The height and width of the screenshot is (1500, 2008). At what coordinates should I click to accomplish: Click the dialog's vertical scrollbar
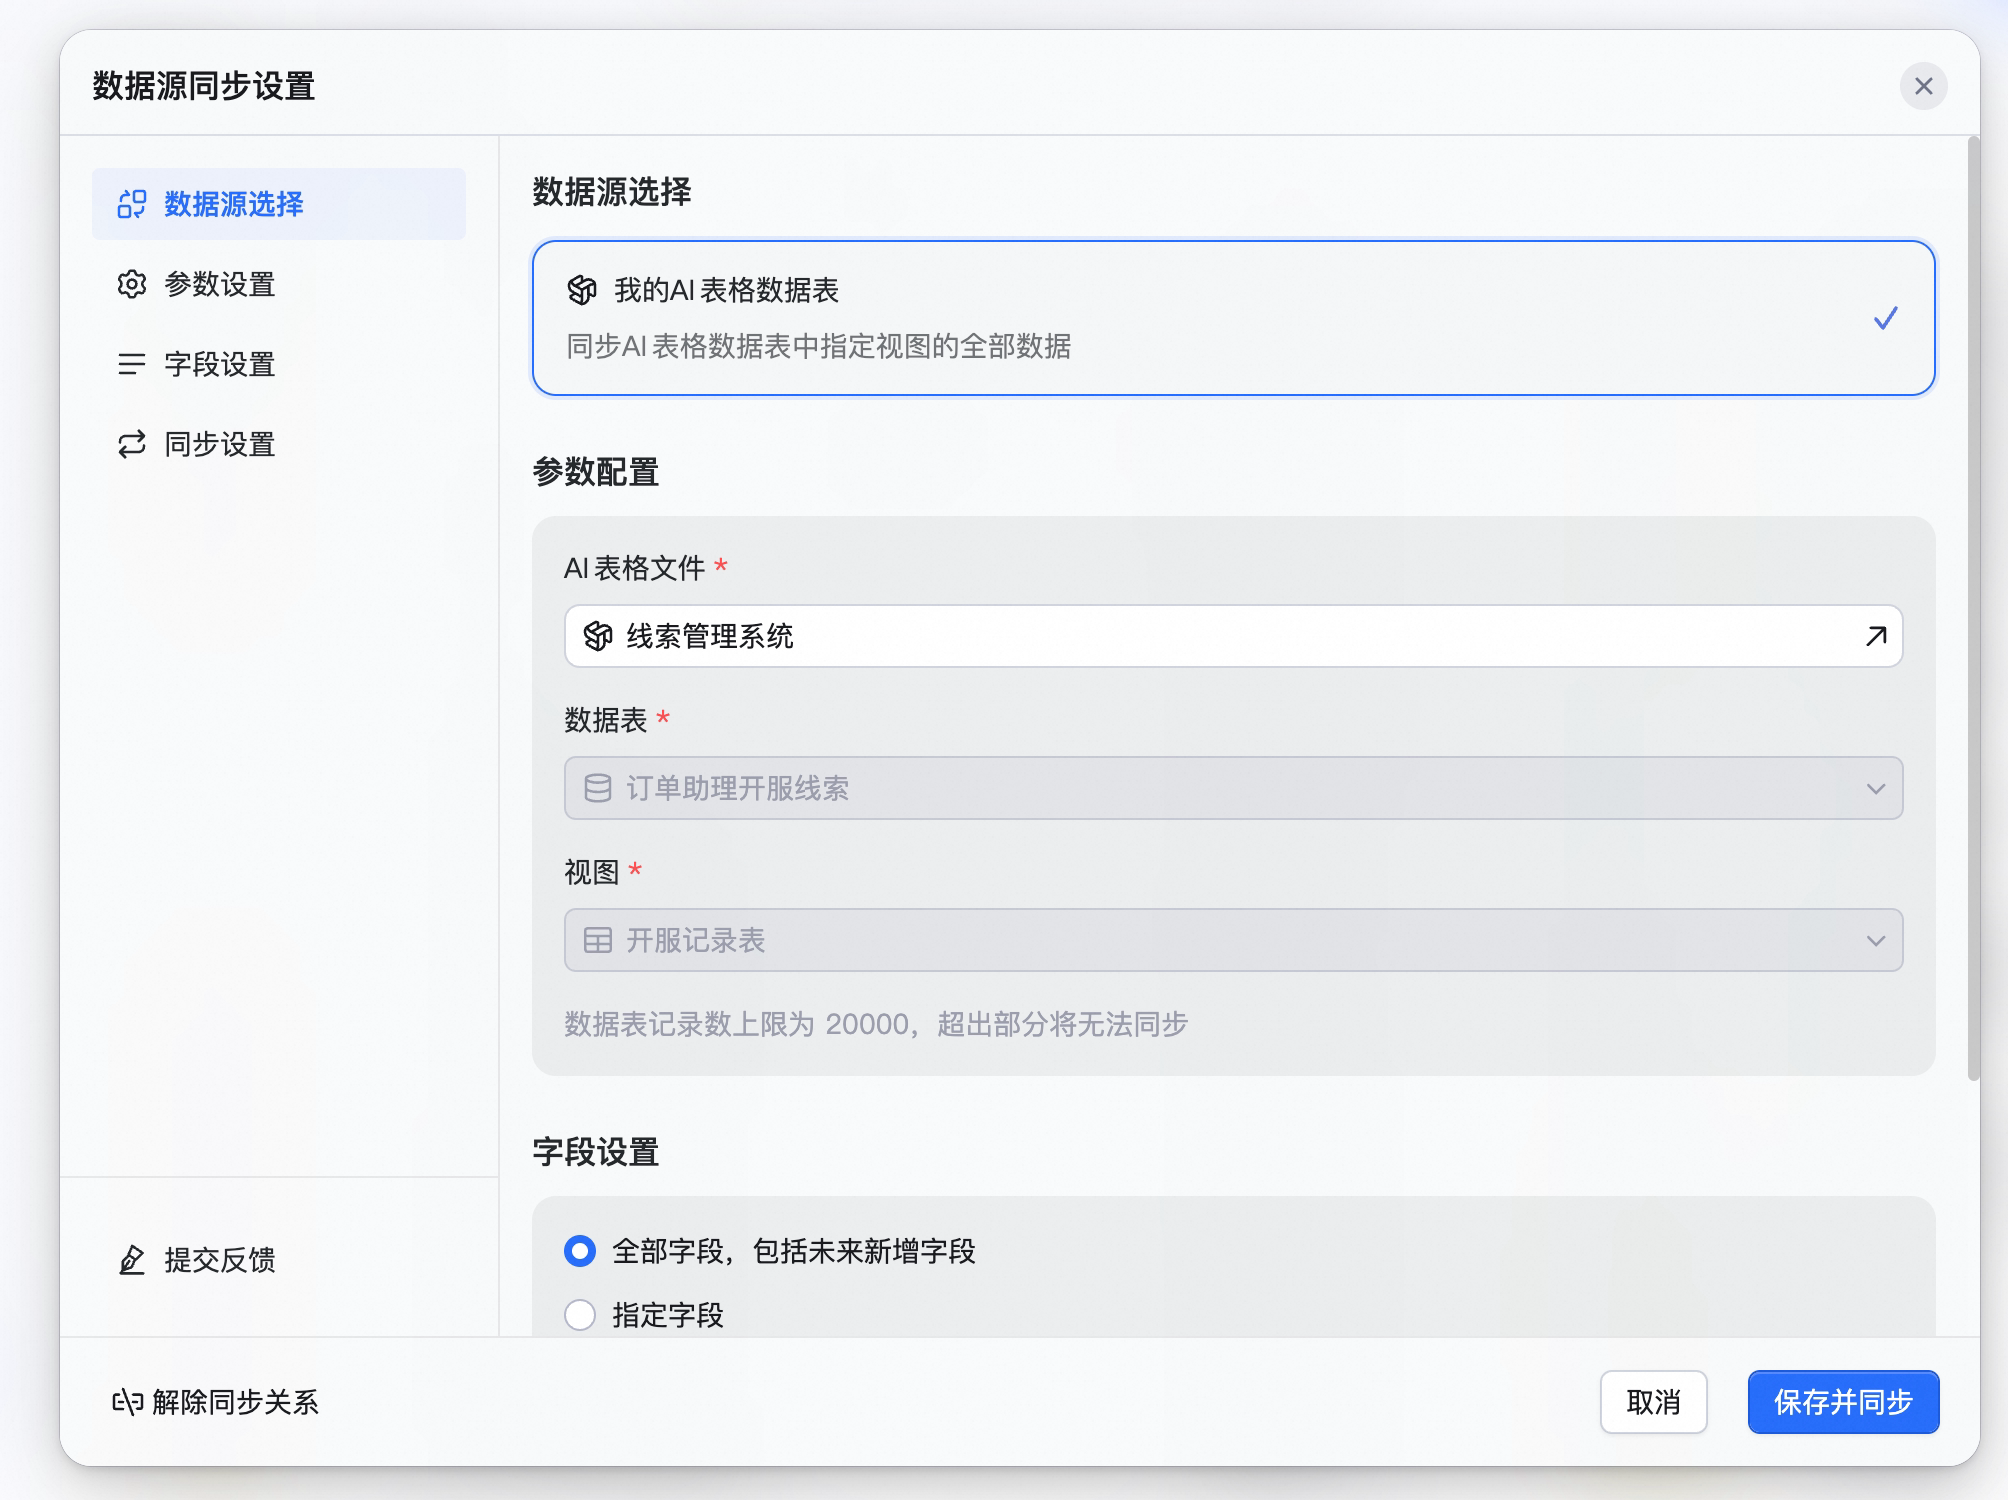[1973, 610]
